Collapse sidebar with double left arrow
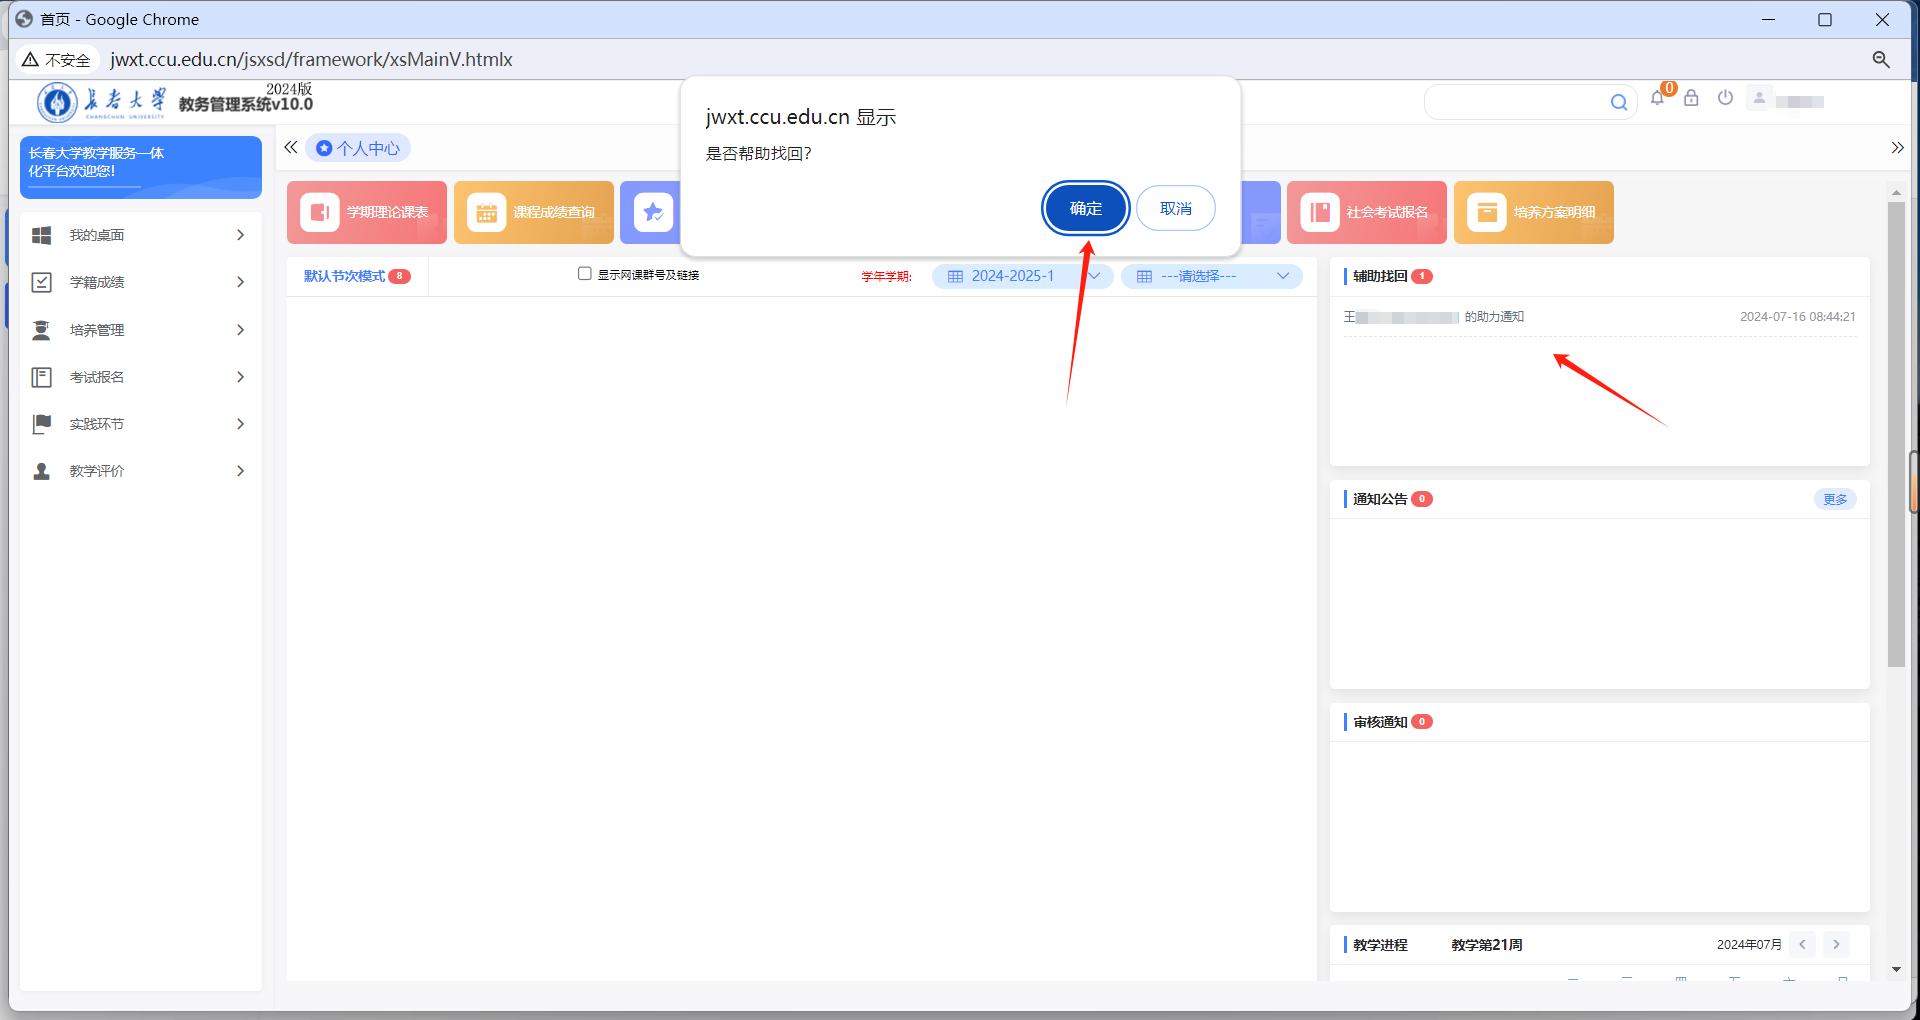 [291, 148]
